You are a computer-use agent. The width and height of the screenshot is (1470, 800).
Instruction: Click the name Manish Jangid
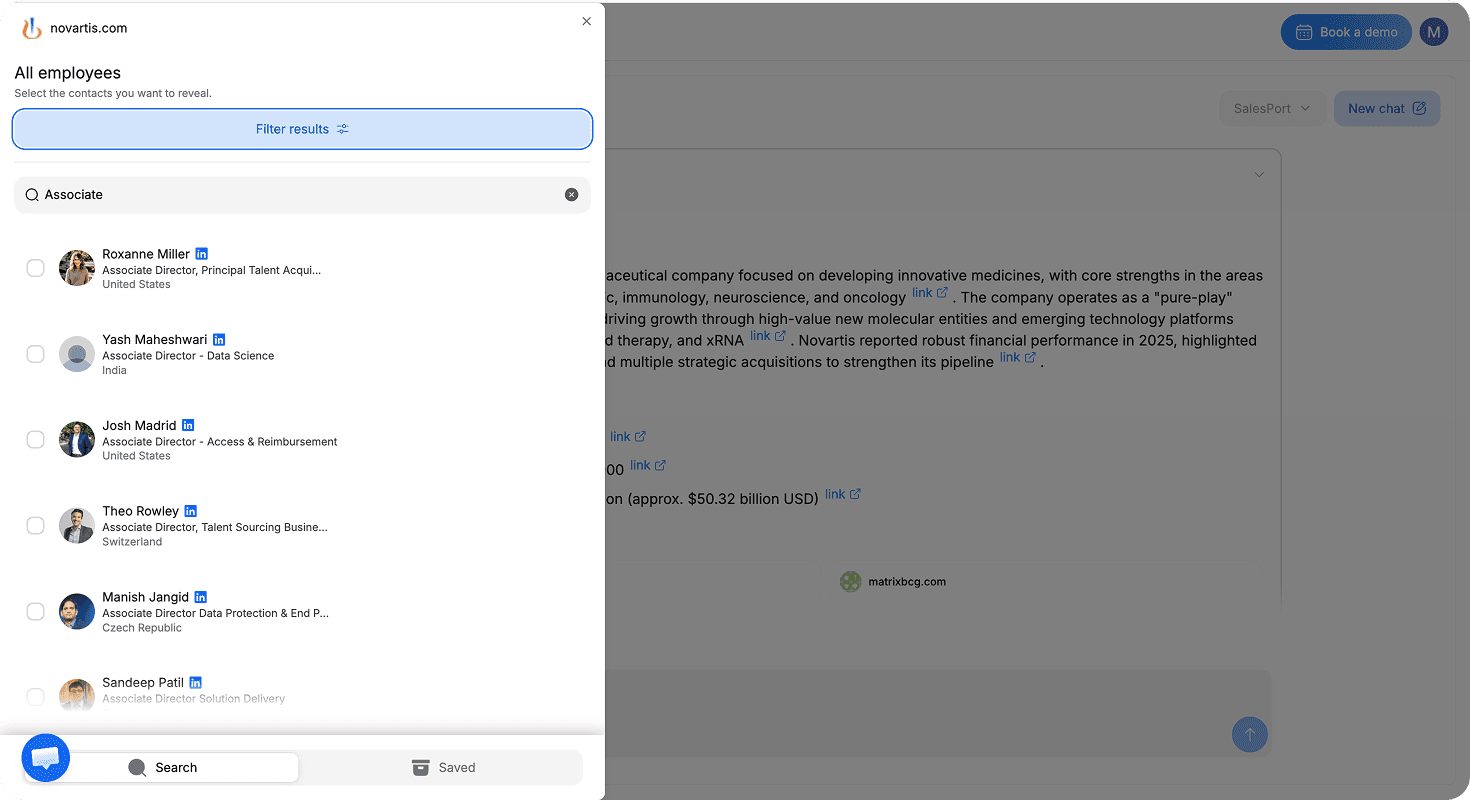[x=146, y=597]
